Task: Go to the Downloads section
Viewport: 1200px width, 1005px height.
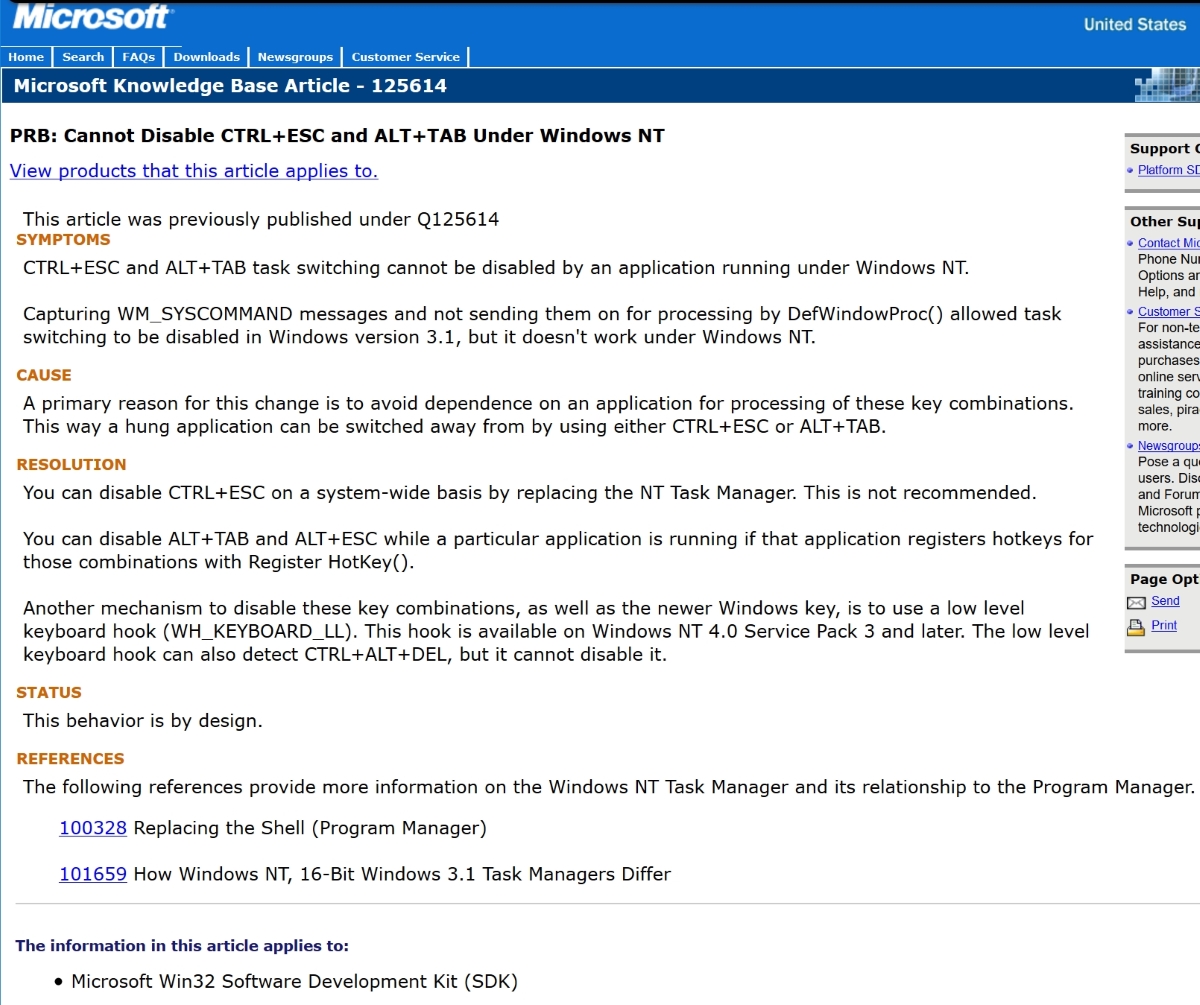Action: [205, 57]
